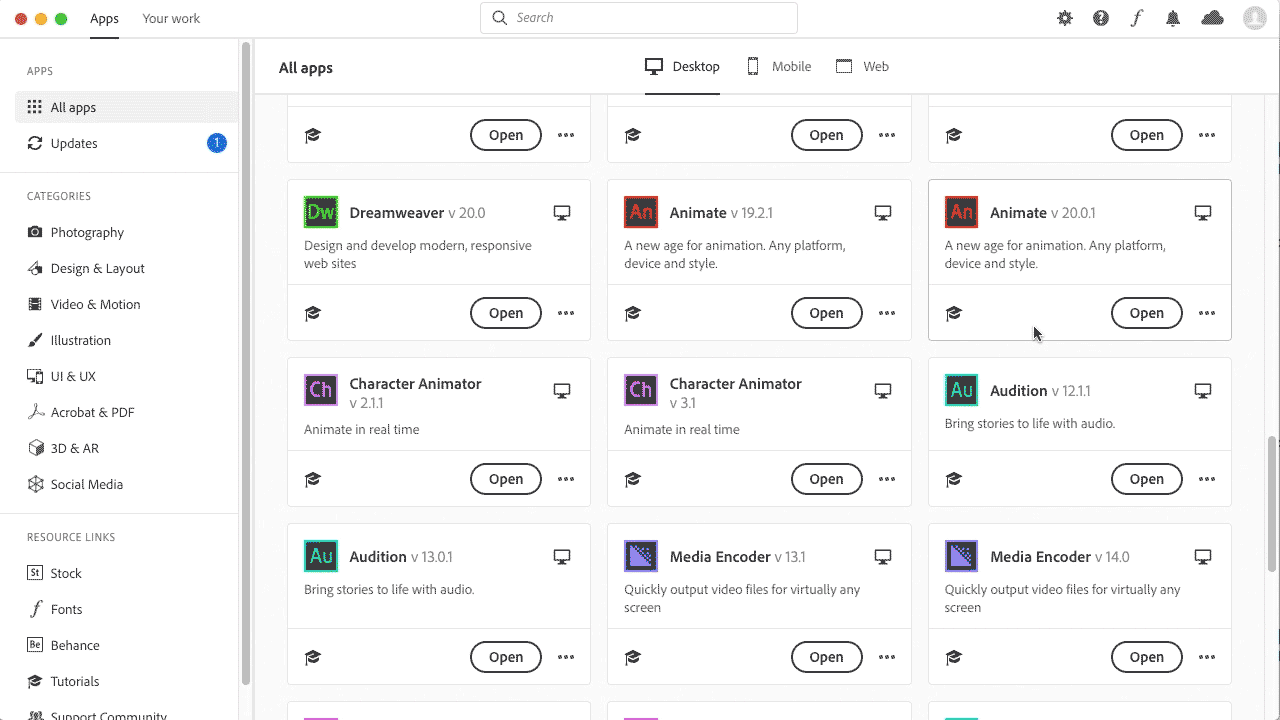Click the main app list scrollbar
Screen dimensions: 1280x720
click(1272, 503)
